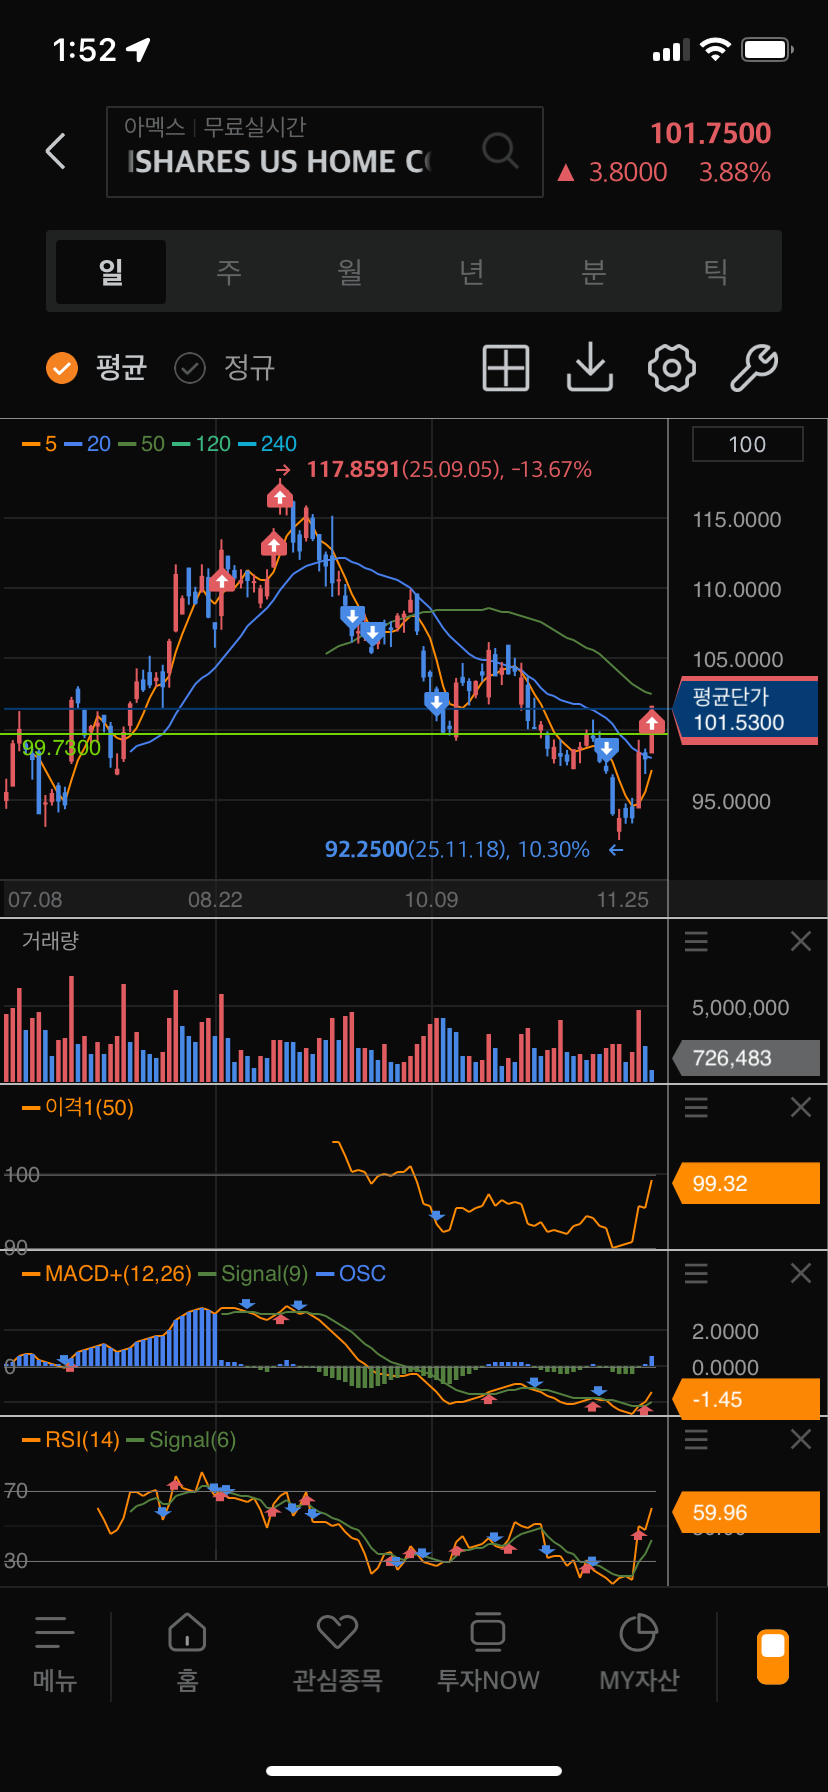Open the stock search magnifier
The image size is (828, 1792).
tap(500, 151)
